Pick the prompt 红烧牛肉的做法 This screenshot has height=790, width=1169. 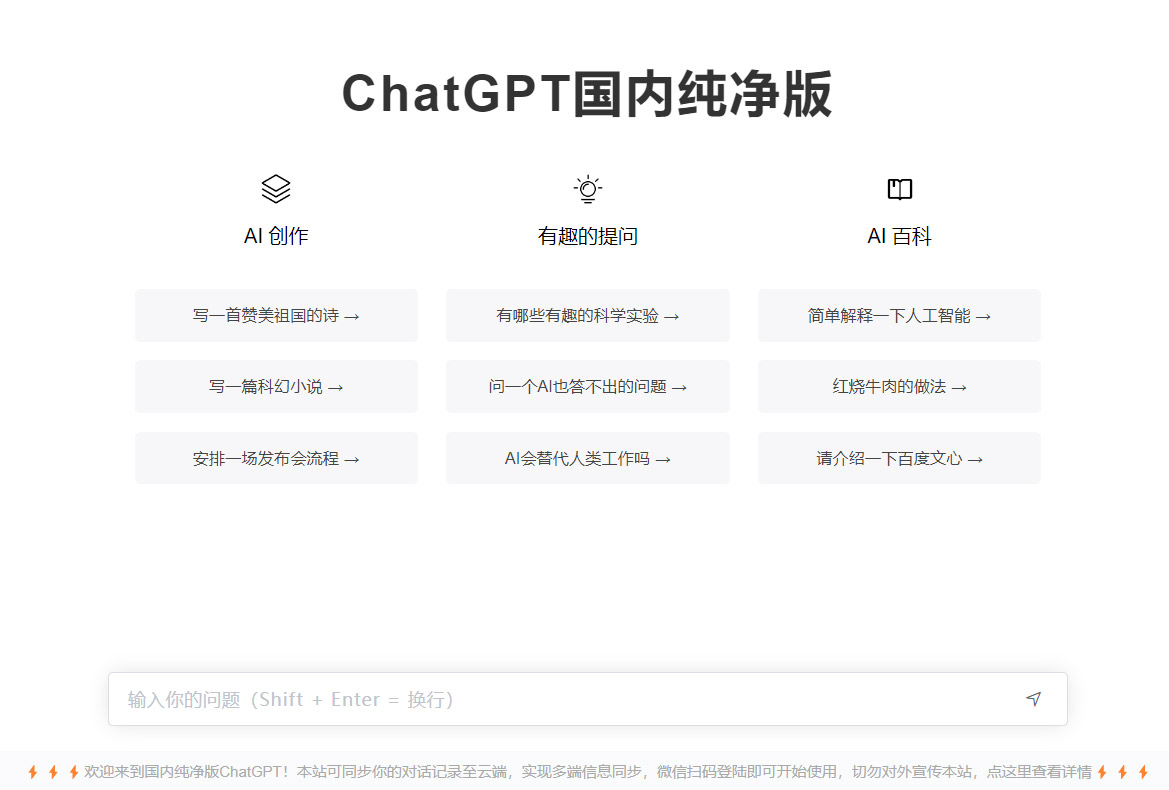899,387
